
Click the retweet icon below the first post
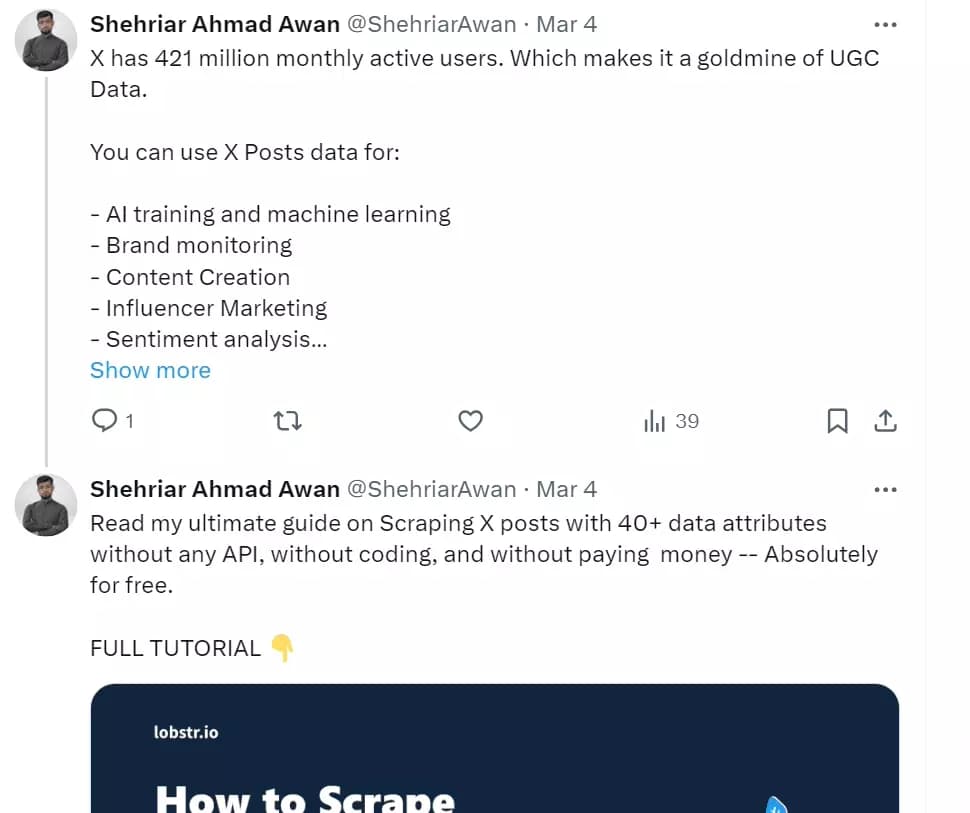coord(287,421)
